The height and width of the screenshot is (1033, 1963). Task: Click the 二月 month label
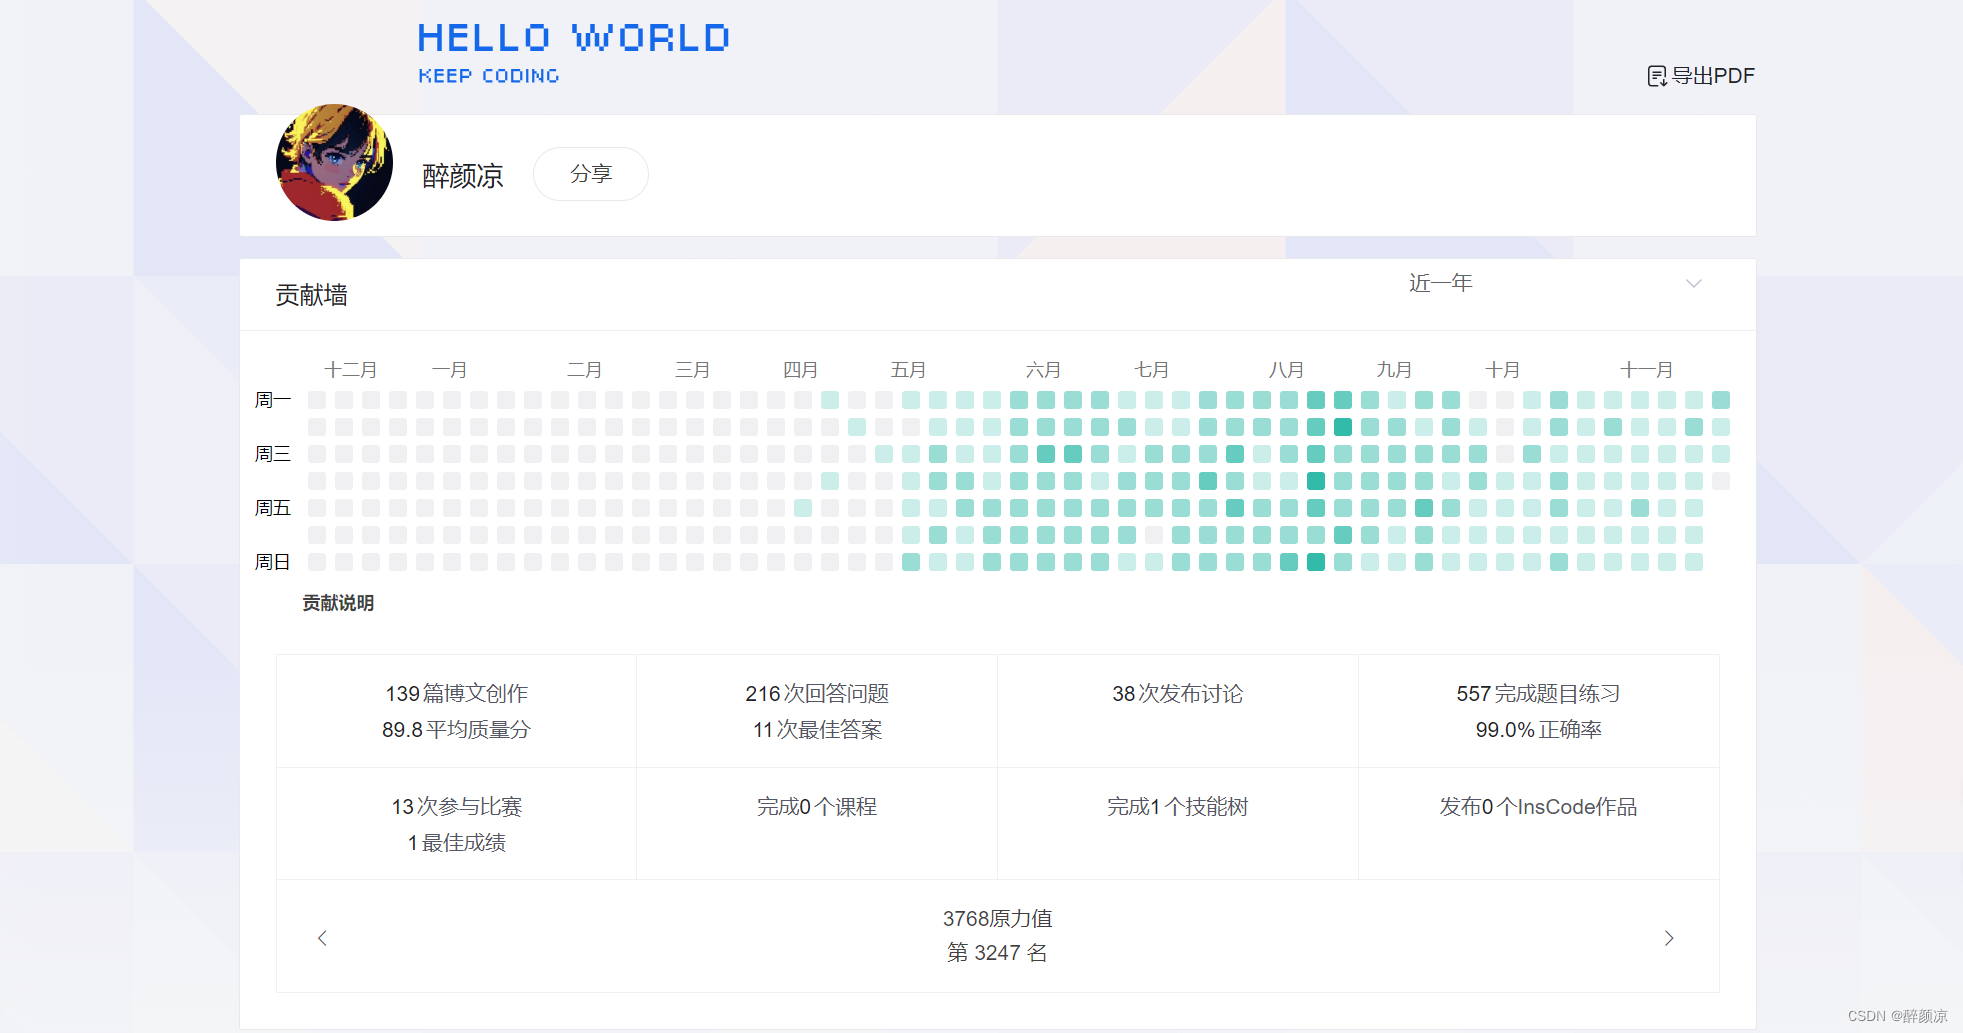click(x=585, y=370)
